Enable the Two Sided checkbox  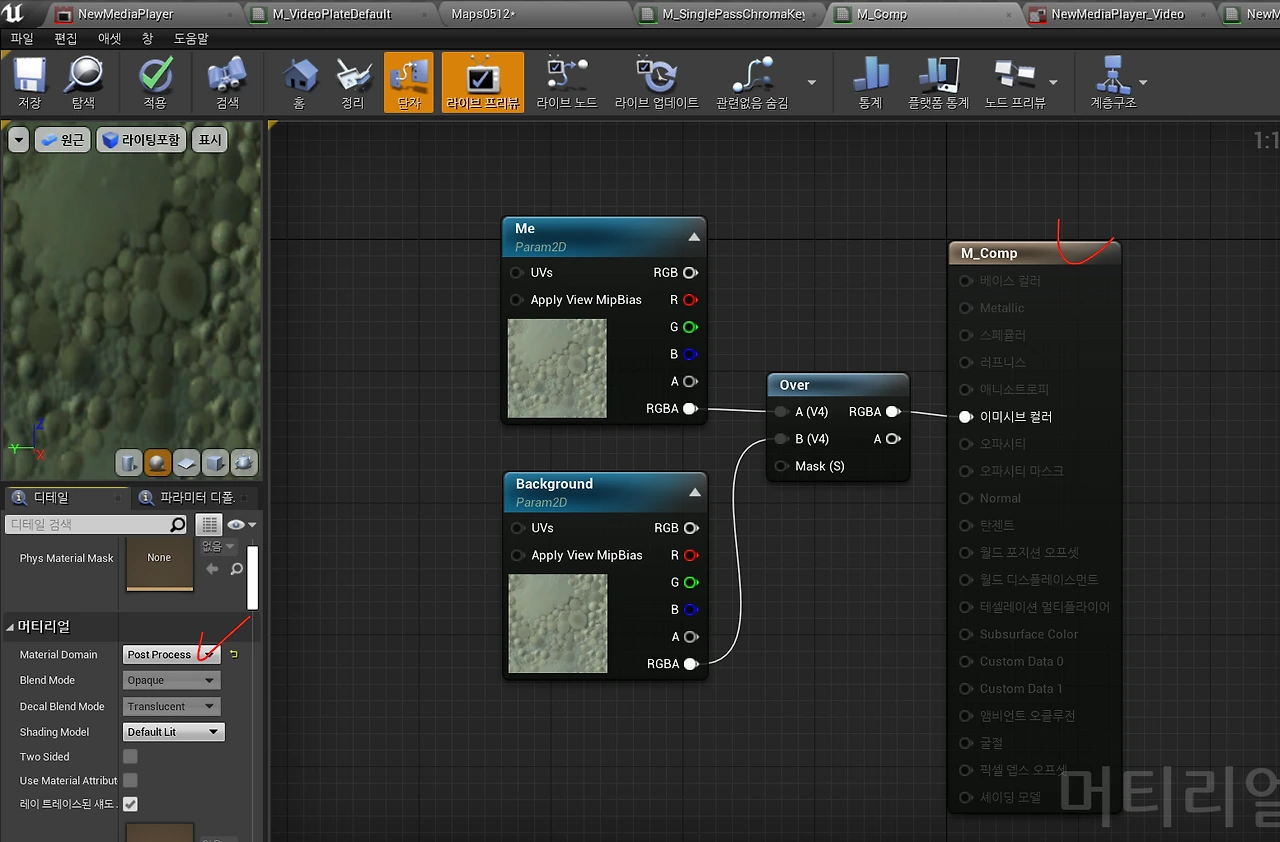tap(130, 757)
